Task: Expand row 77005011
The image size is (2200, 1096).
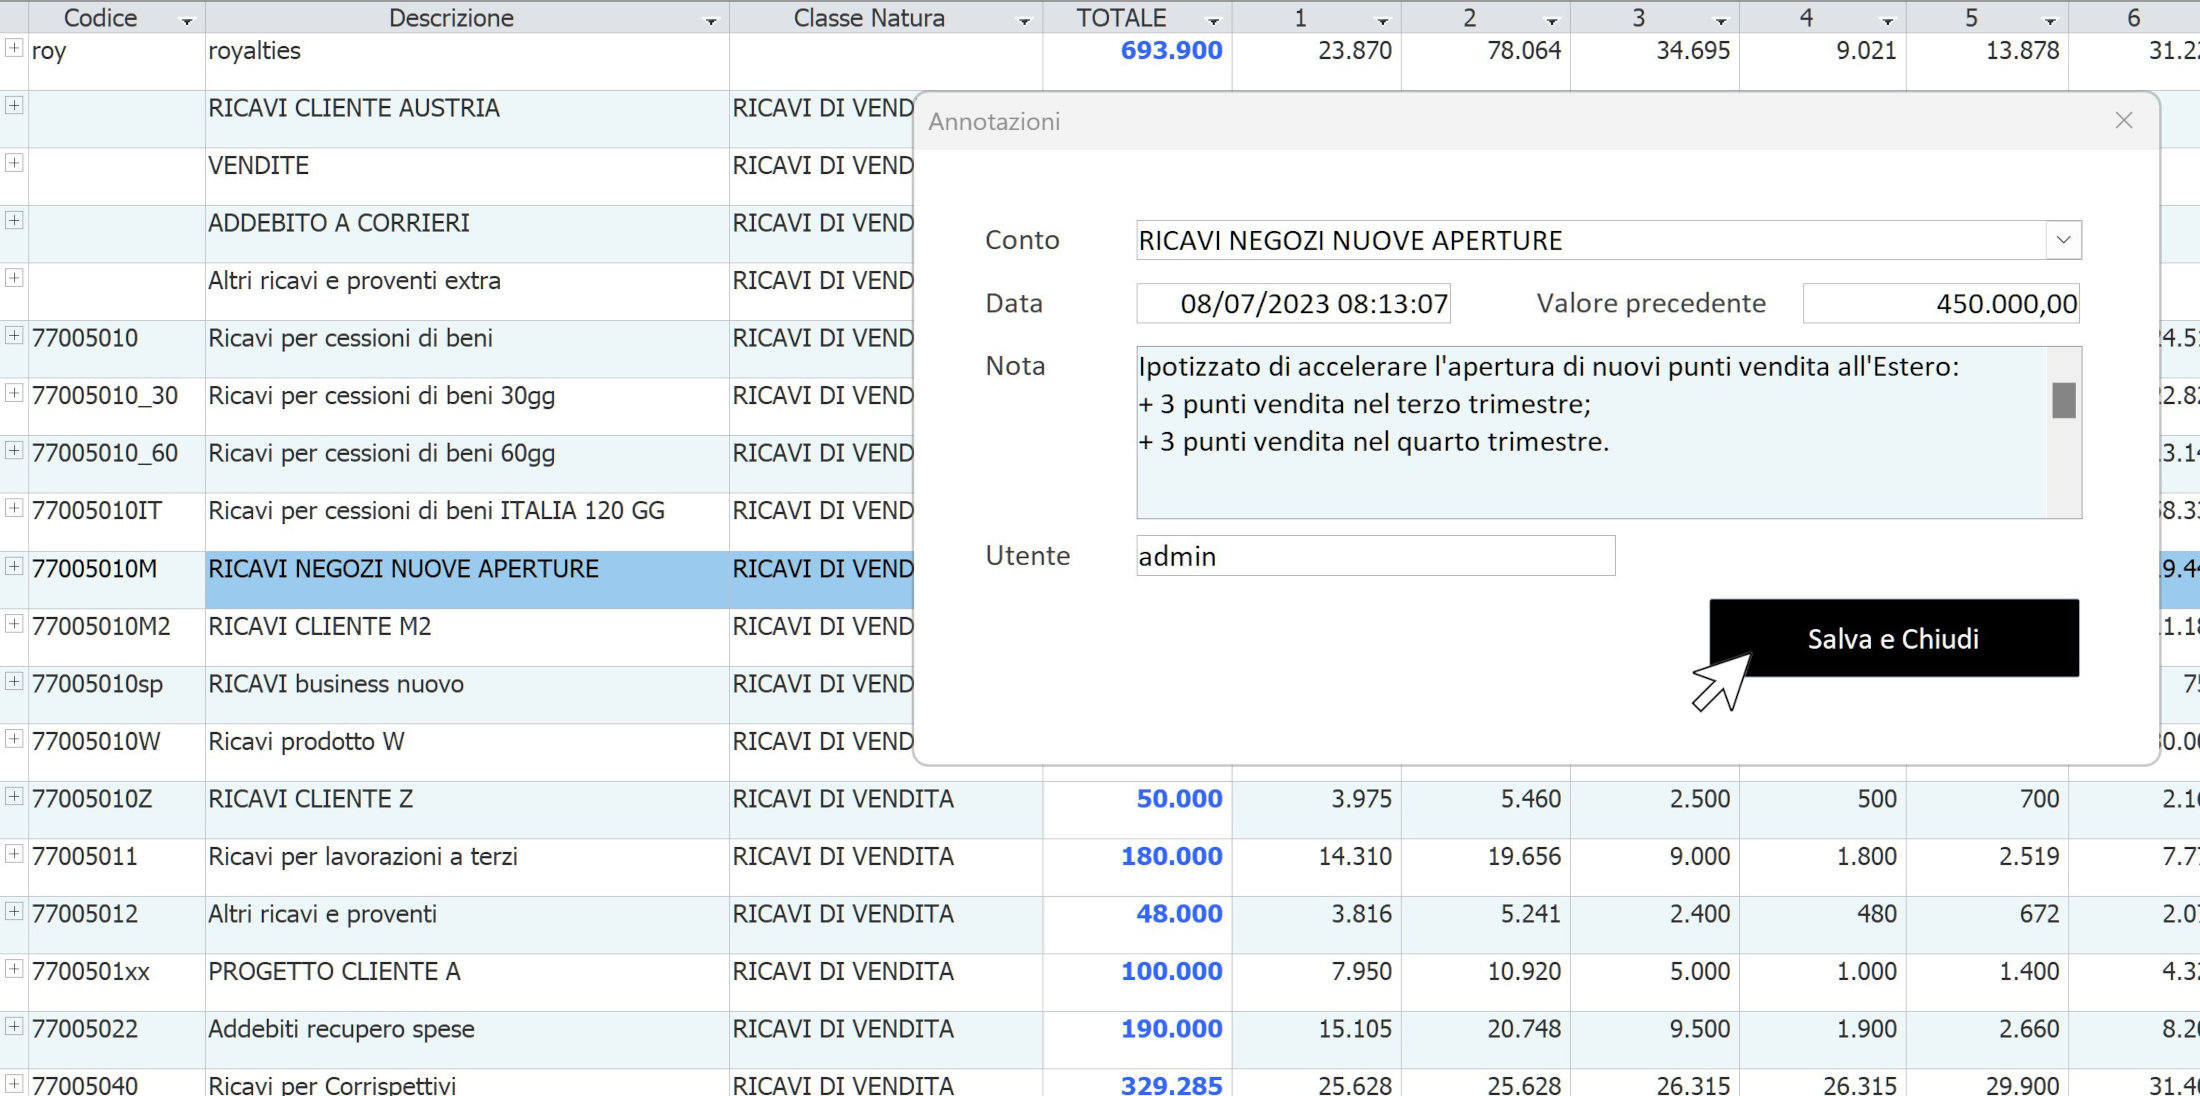Action: 14,853
